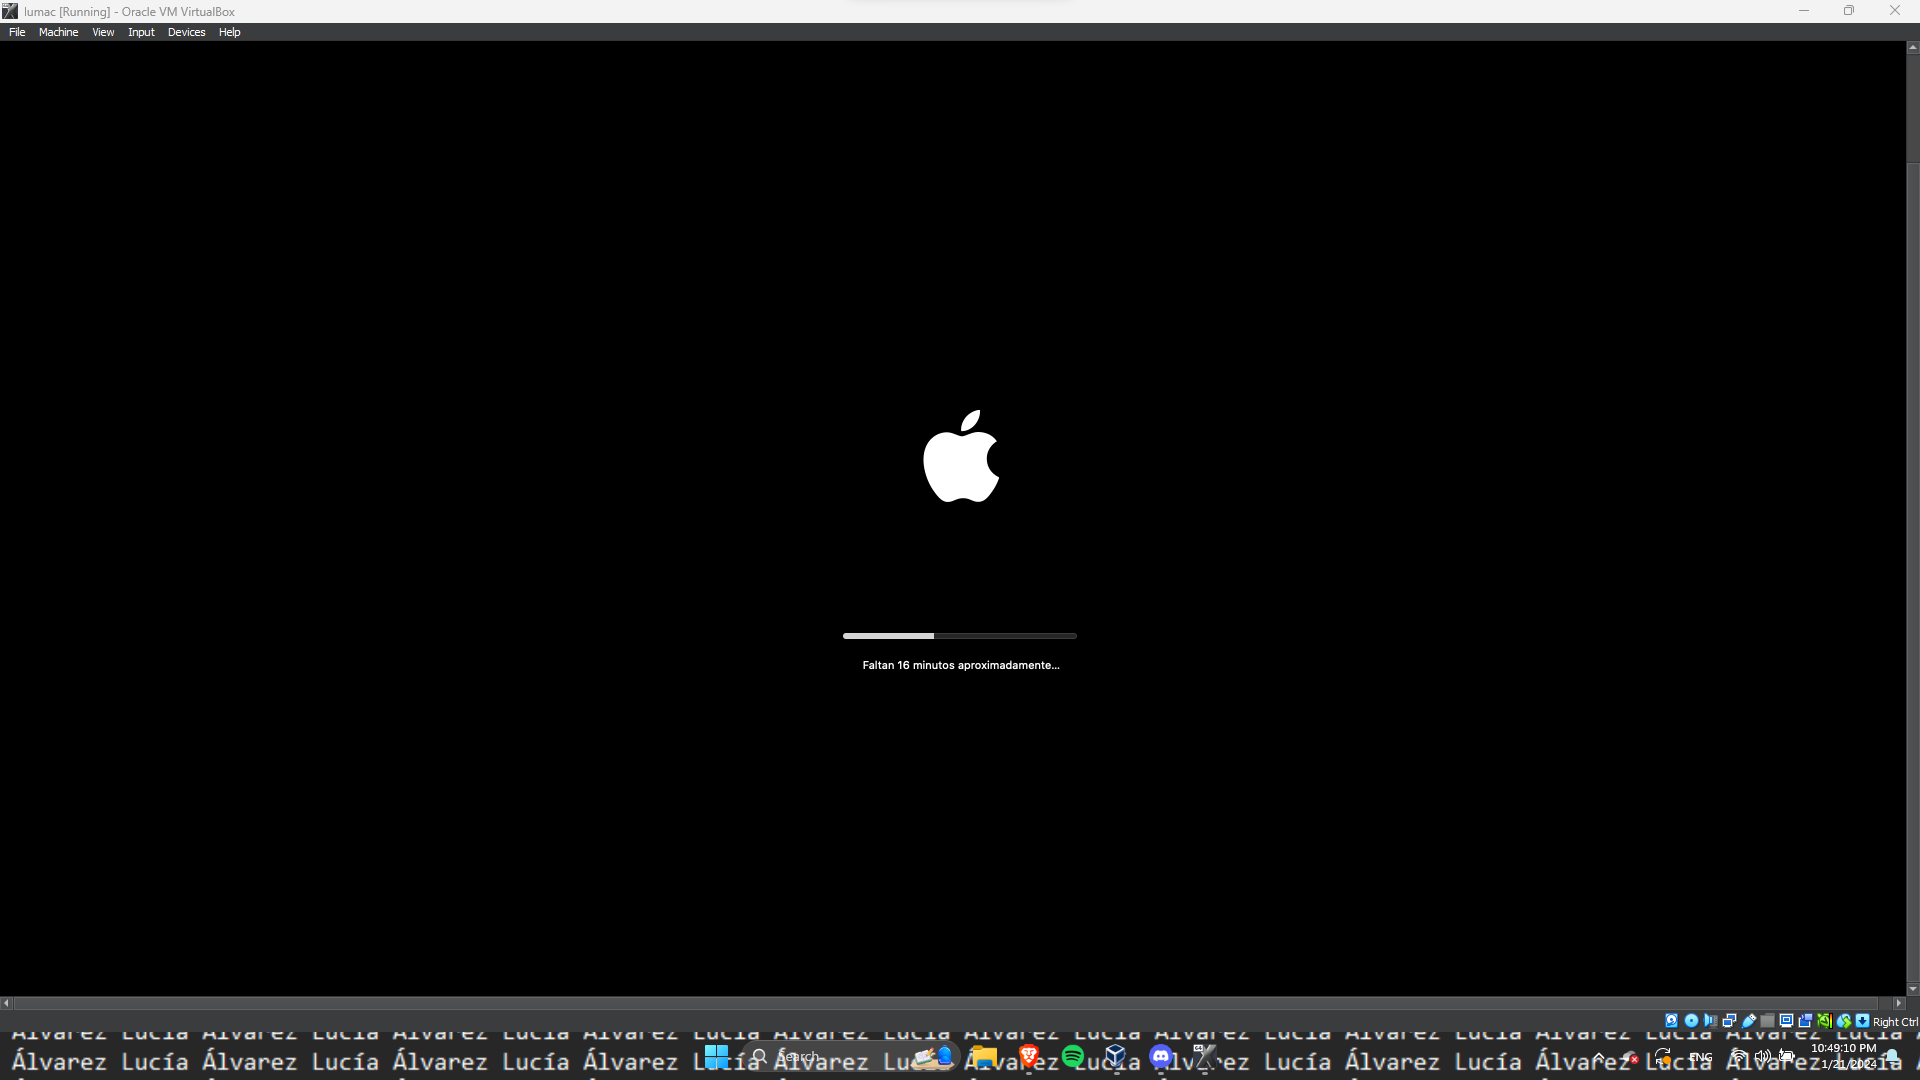Click the macOS install progress bar
This screenshot has height=1080, width=1920.
click(x=959, y=636)
